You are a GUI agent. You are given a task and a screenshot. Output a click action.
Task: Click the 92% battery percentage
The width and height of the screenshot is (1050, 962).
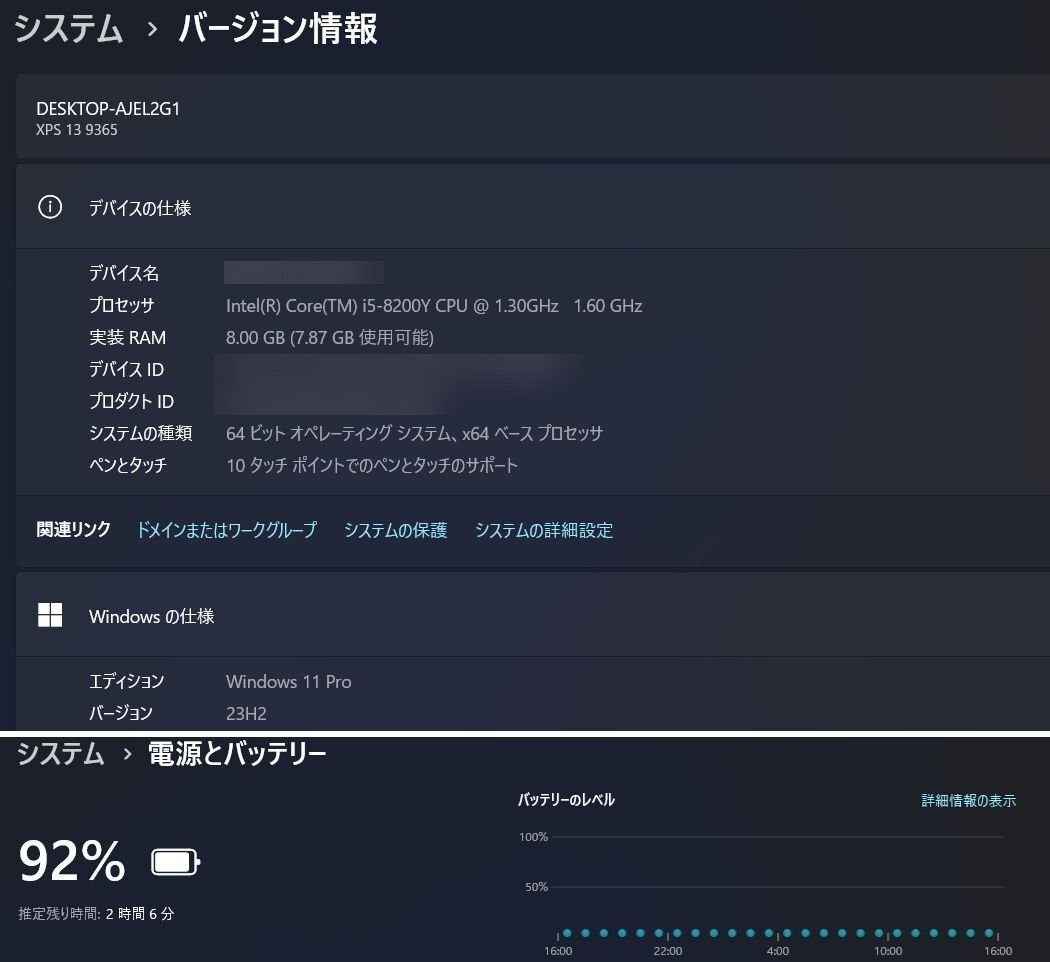pos(72,861)
